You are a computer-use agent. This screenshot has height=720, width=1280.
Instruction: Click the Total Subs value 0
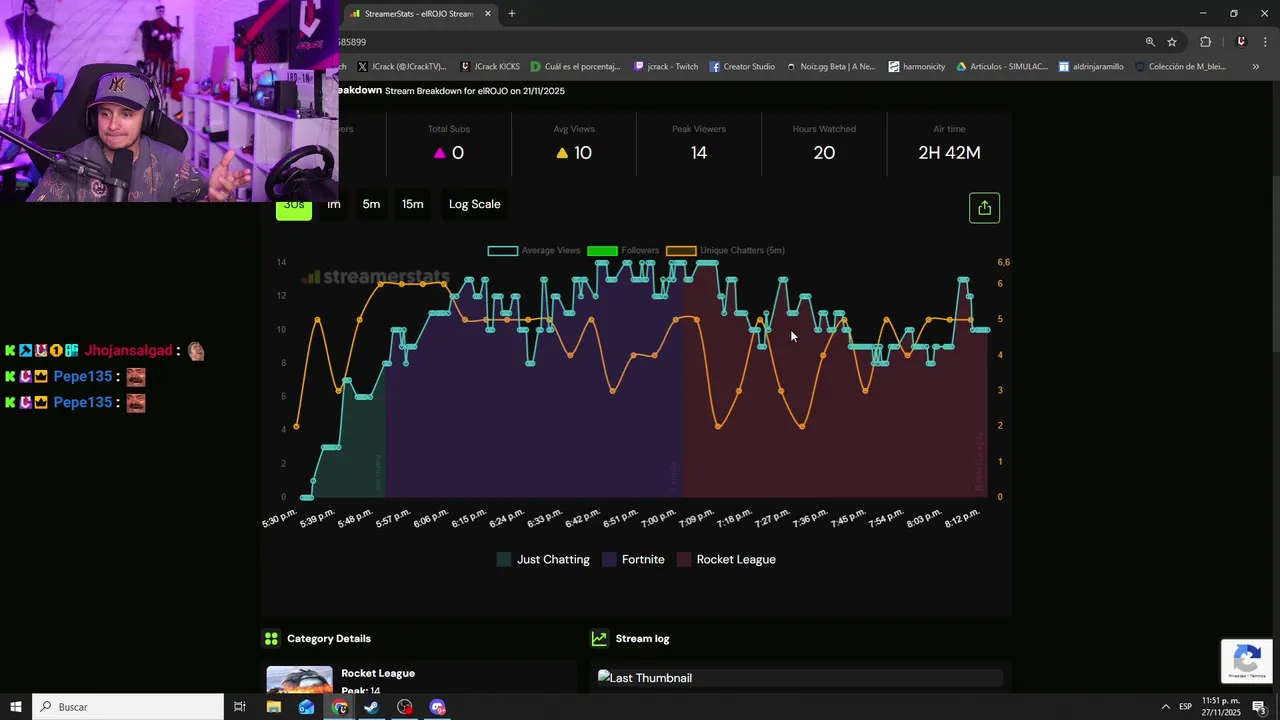[x=458, y=153]
